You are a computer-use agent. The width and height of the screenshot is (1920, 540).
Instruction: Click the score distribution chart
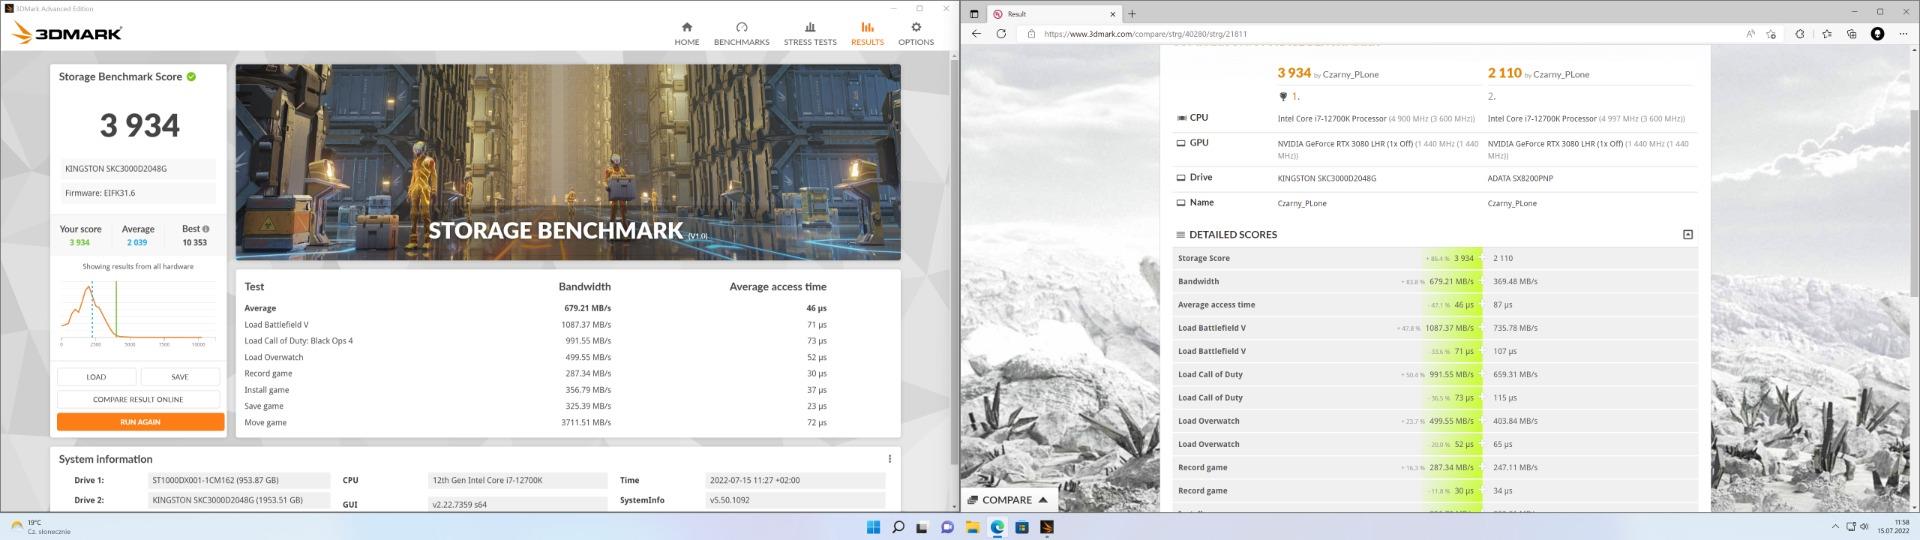[138, 311]
